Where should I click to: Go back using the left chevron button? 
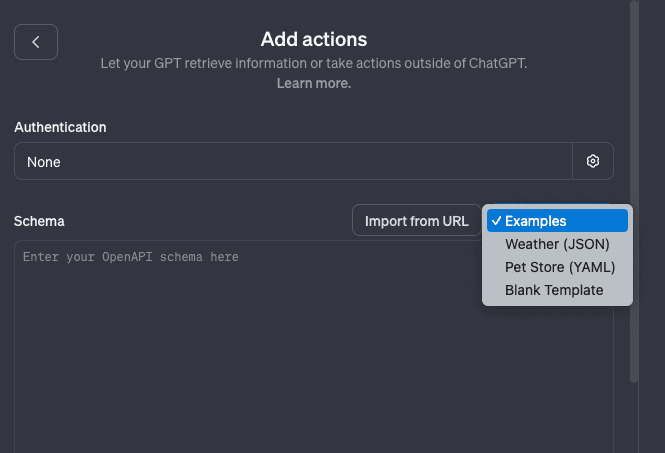coord(36,42)
